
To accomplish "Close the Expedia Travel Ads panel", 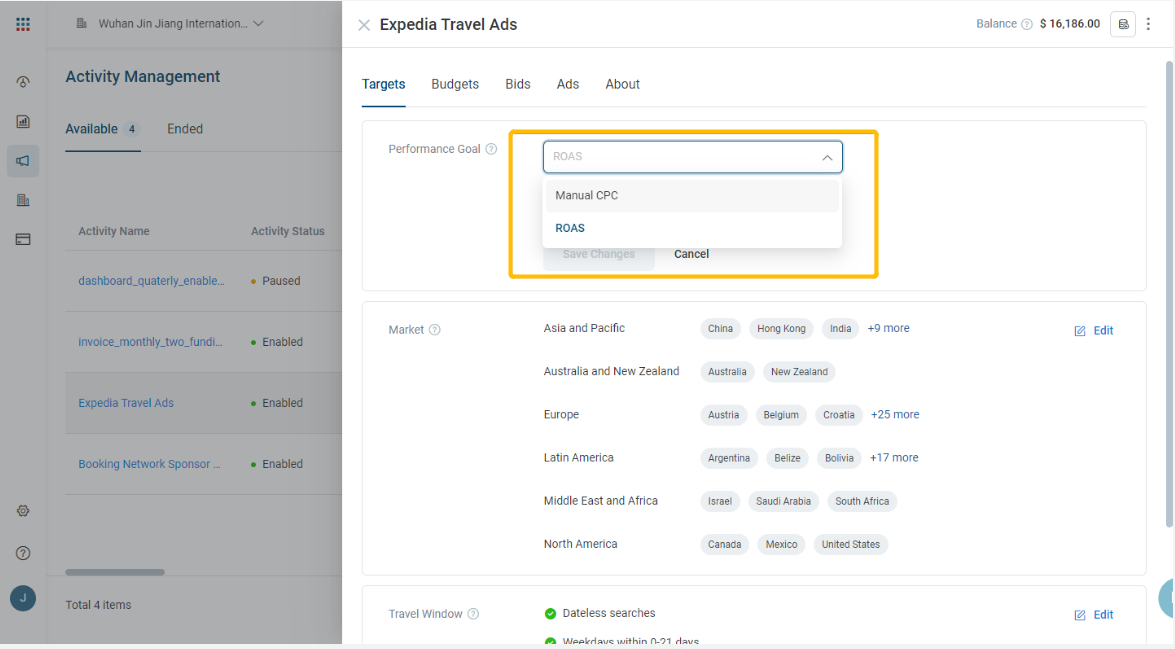I will pyautogui.click(x=364, y=25).
